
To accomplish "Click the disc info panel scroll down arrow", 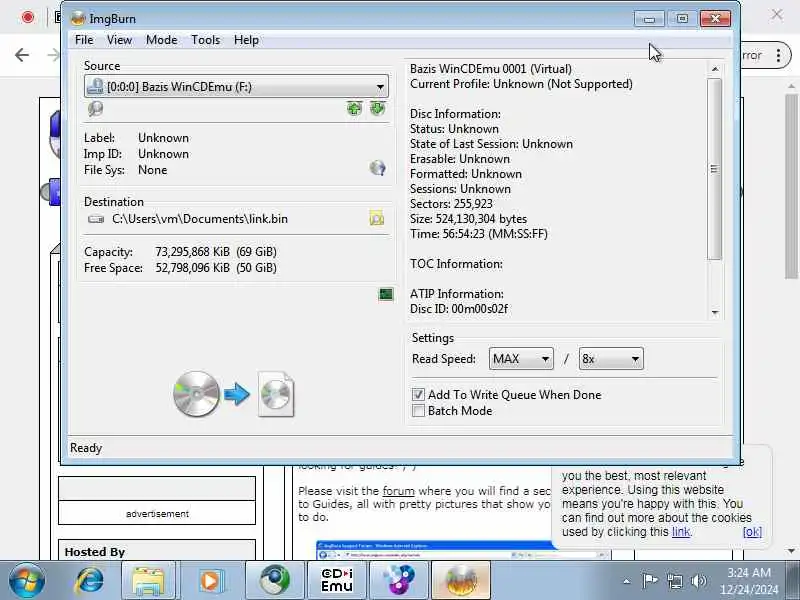I will tap(715, 312).
